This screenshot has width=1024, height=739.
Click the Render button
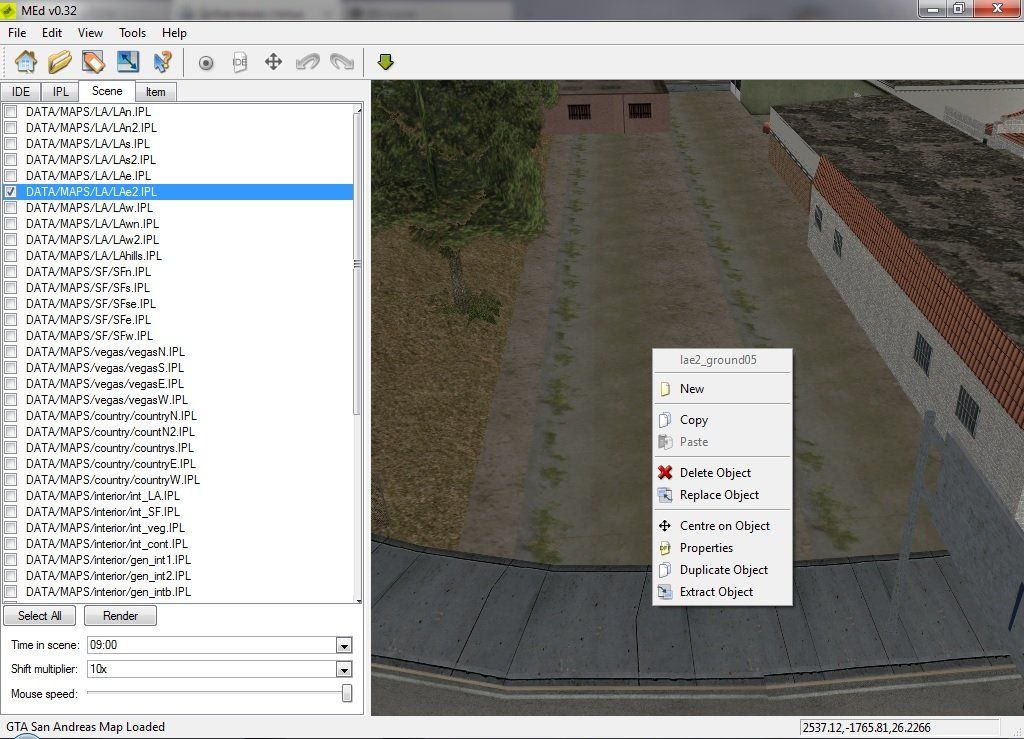click(120, 616)
